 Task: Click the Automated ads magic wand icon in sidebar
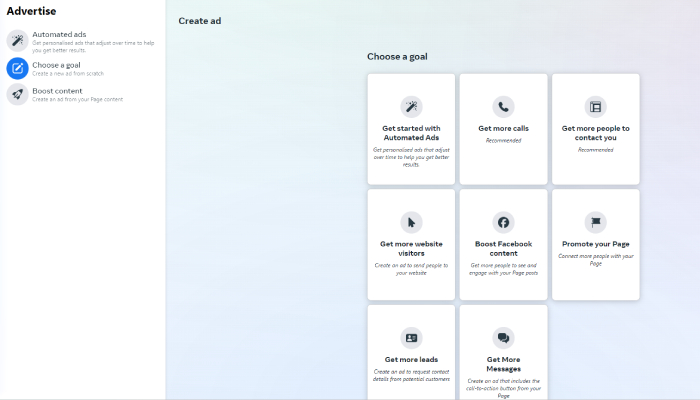(17, 40)
